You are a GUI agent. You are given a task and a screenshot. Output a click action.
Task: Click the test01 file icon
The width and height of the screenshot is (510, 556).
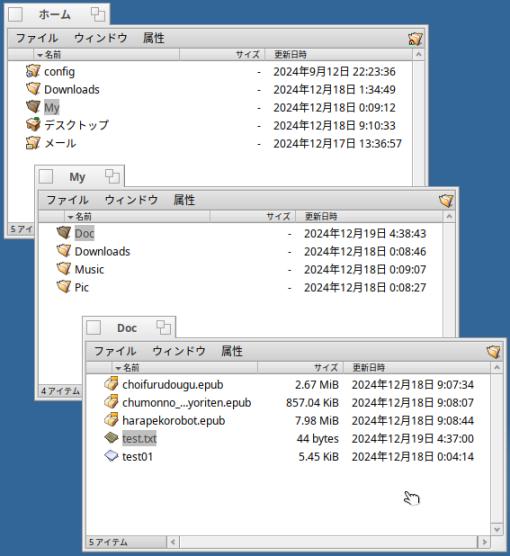tap(111, 456)
